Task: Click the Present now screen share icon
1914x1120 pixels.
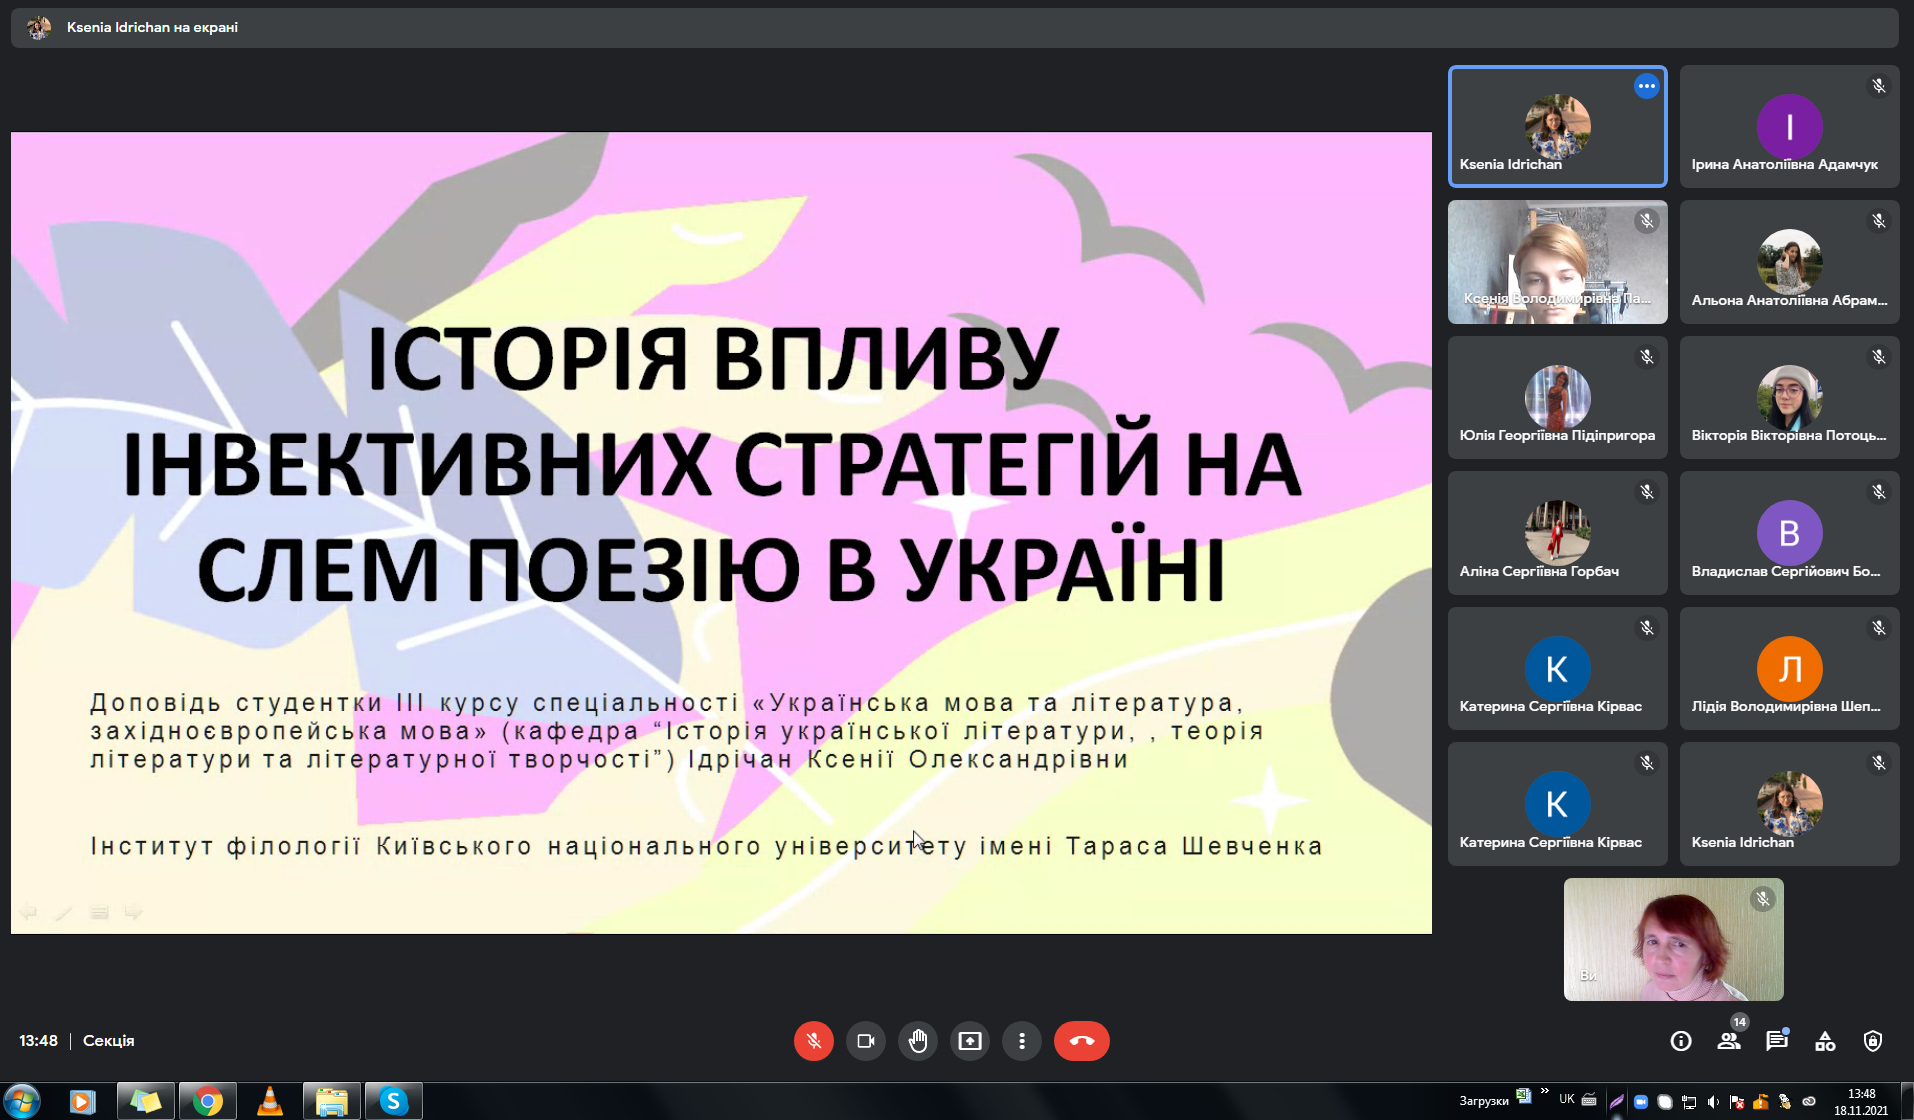Action: coord(969,1041)
